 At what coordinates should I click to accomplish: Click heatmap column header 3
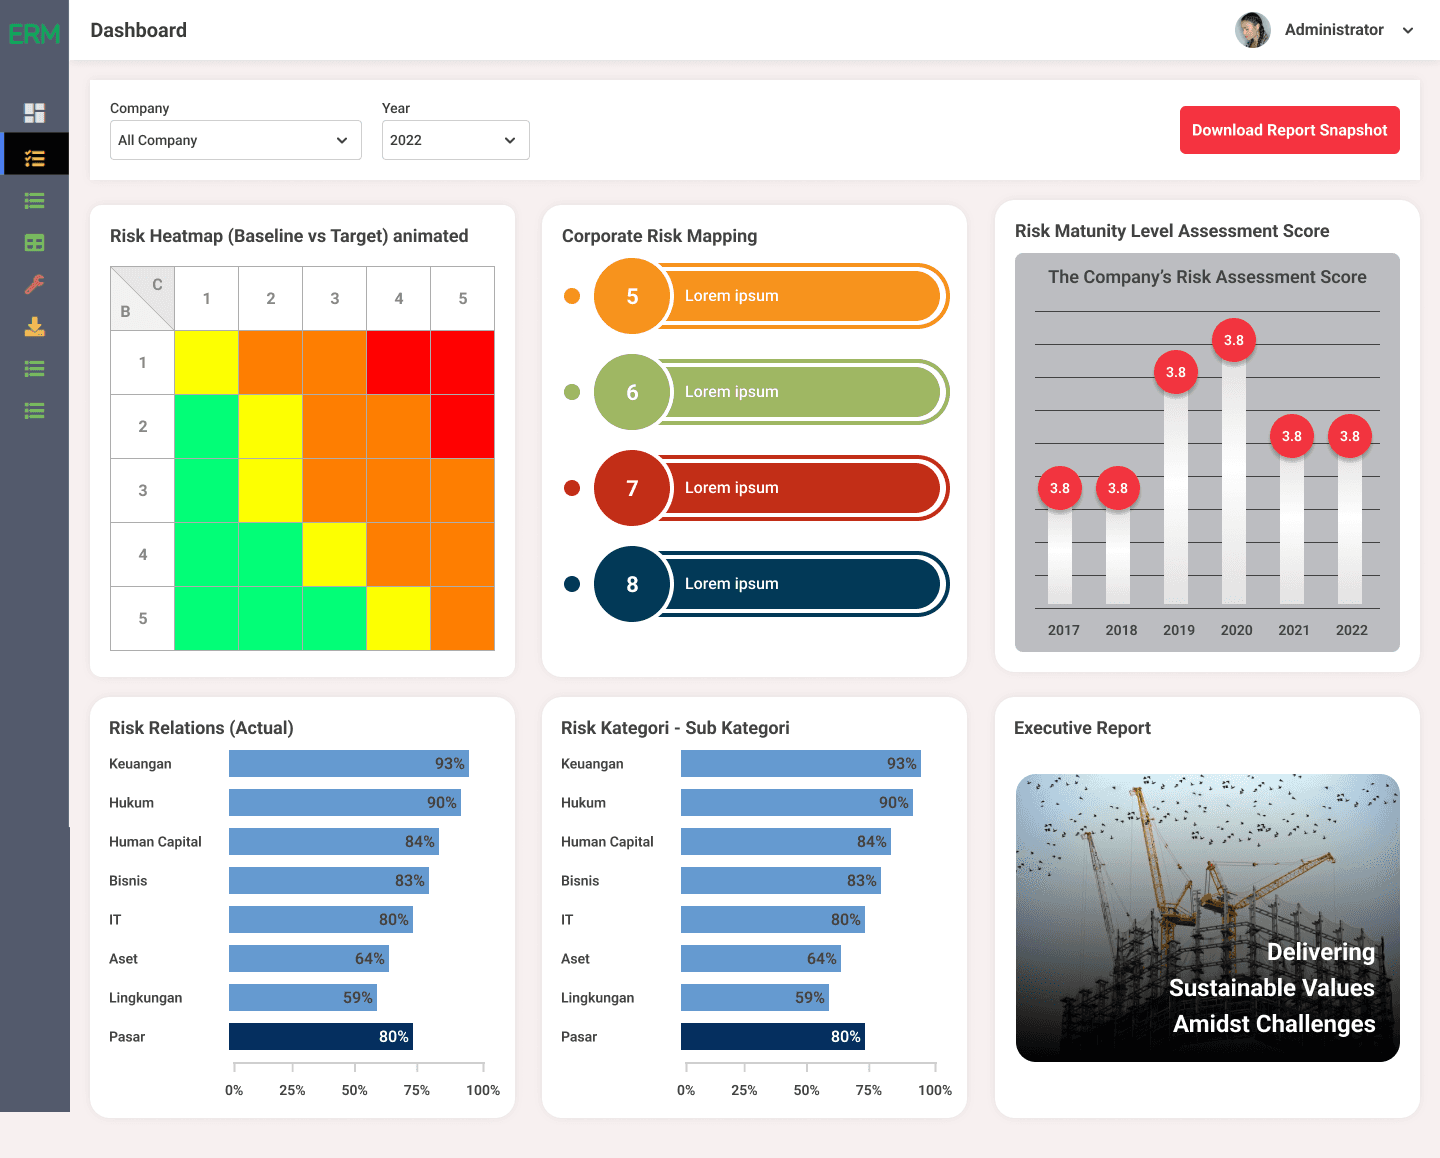[x=335, y=299]
